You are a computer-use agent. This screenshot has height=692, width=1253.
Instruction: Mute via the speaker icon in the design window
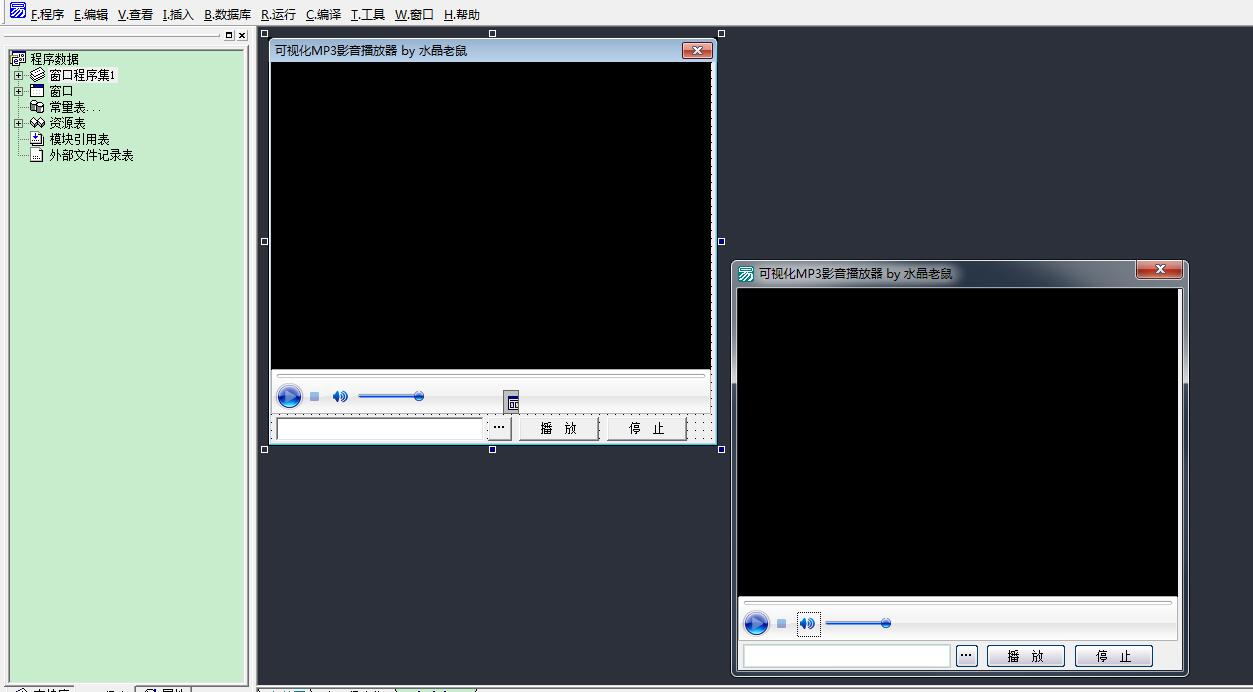coord(340,397)
